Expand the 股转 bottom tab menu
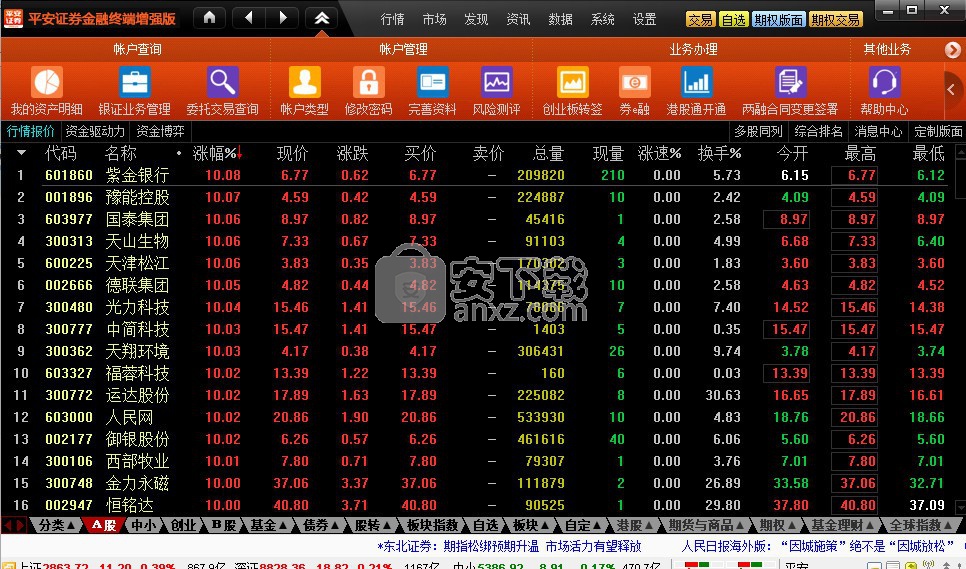The image size is (966, 569). [x=373, y=525]
